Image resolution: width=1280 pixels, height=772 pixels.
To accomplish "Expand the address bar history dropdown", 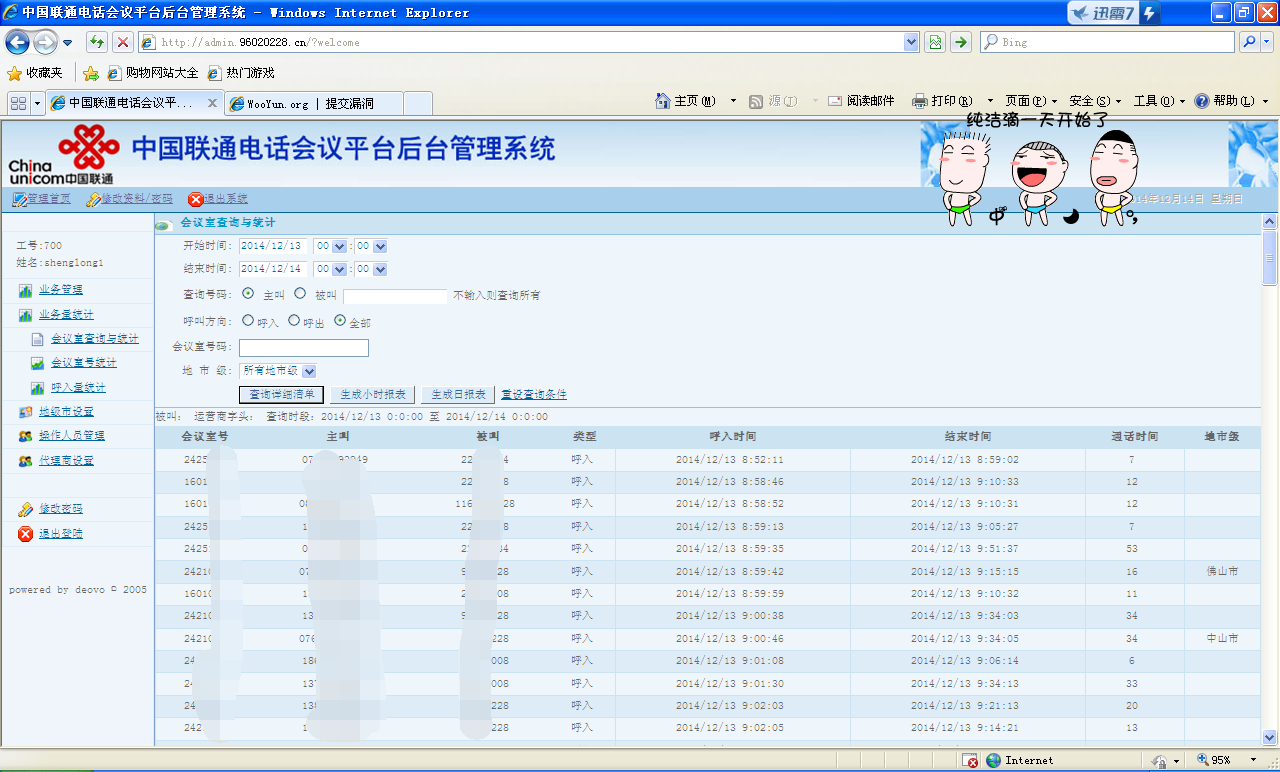I will 911,42.
